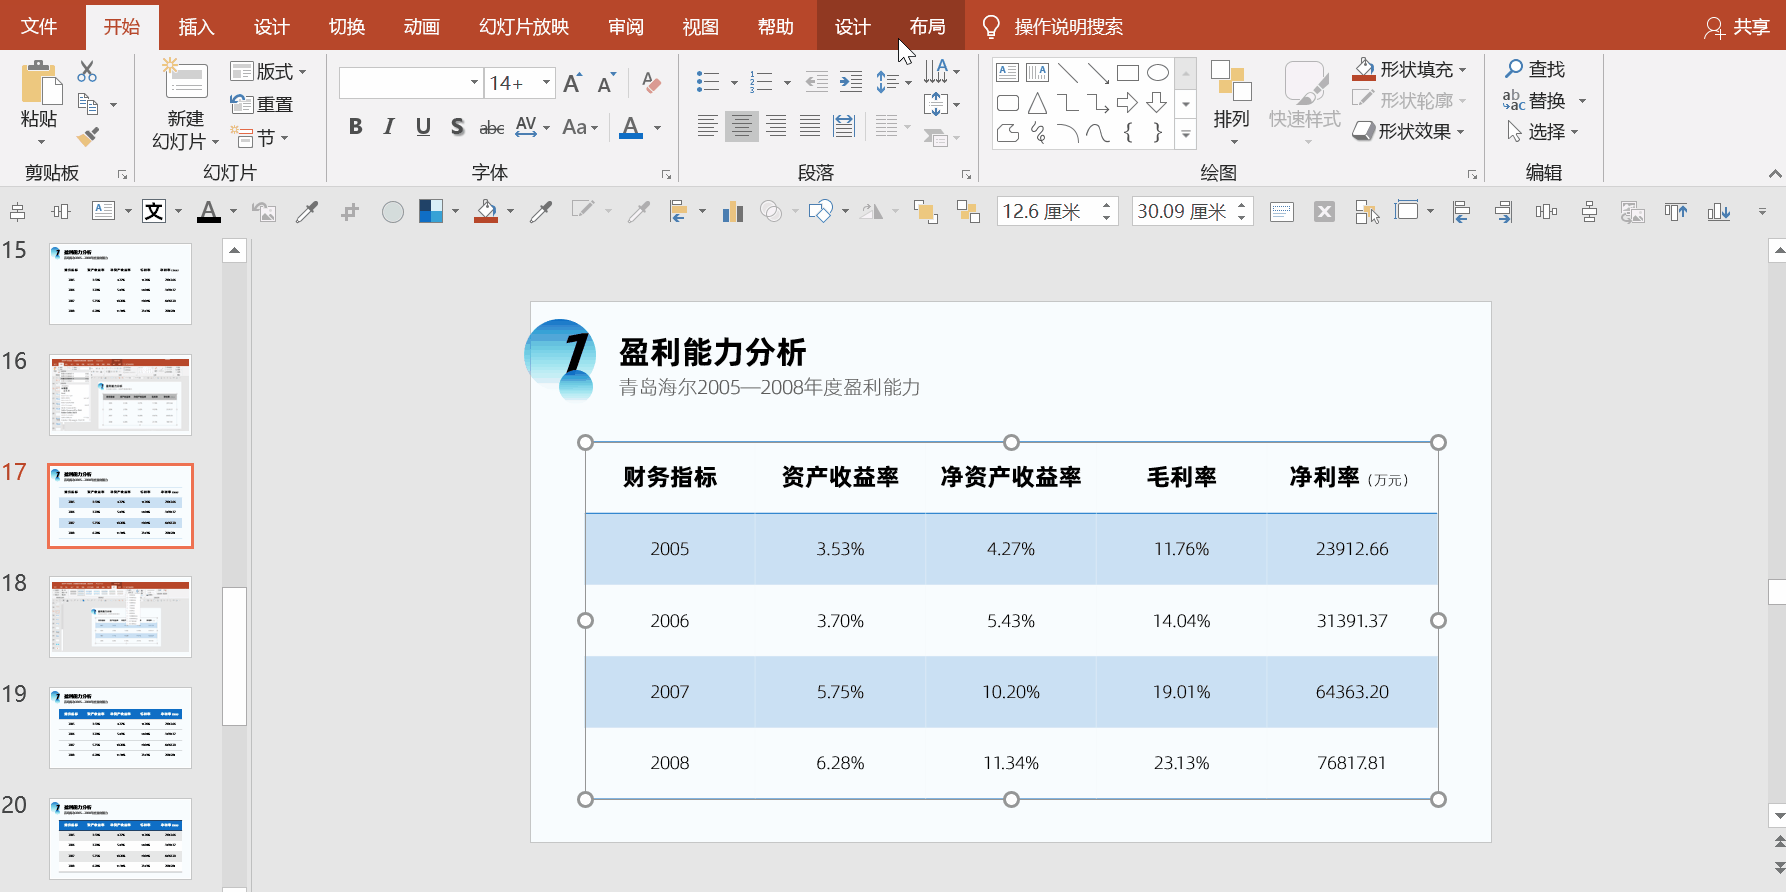Click the 查找 find button

tap(1535, 69)
